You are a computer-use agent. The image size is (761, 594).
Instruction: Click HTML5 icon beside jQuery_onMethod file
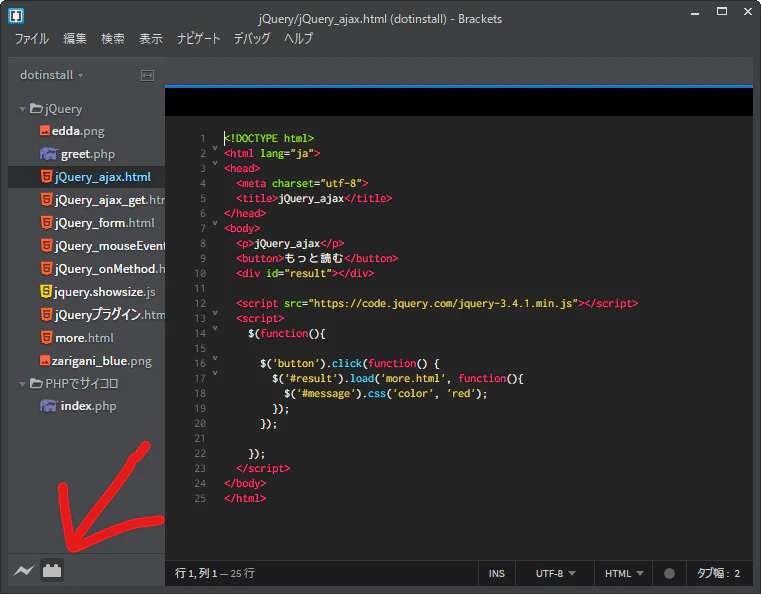46,268
